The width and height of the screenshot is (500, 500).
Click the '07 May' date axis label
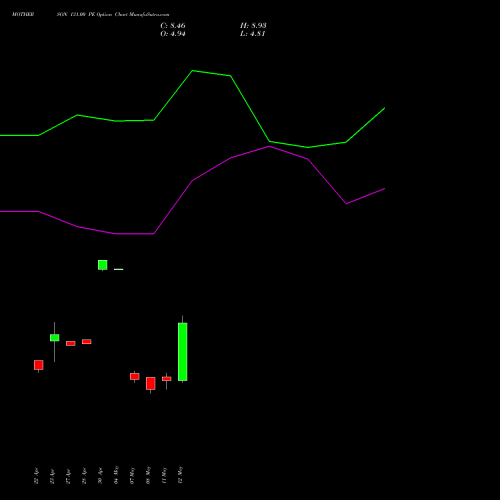[132, 475]
